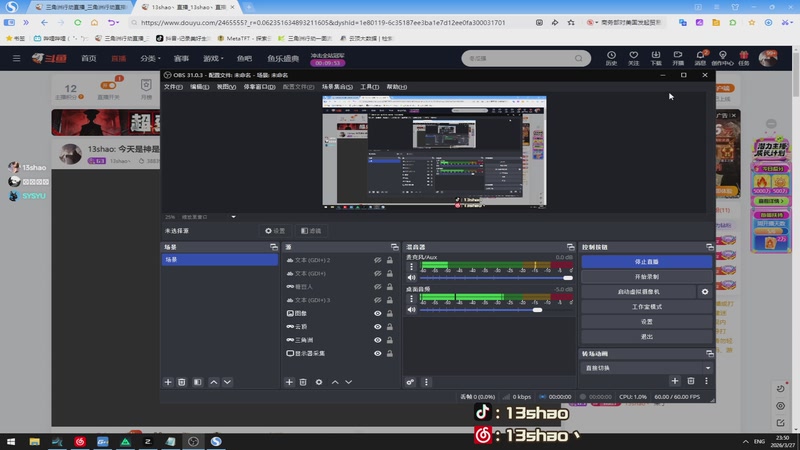Viewport: 800px width, 450px height.
Task: Click the OBS preview thumbnail
Action: coord(434,152)
